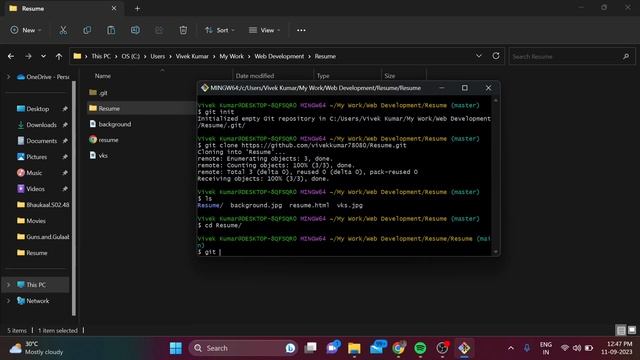
Task: Switch to Details view layout icon
Action: (x=621, y=330)
